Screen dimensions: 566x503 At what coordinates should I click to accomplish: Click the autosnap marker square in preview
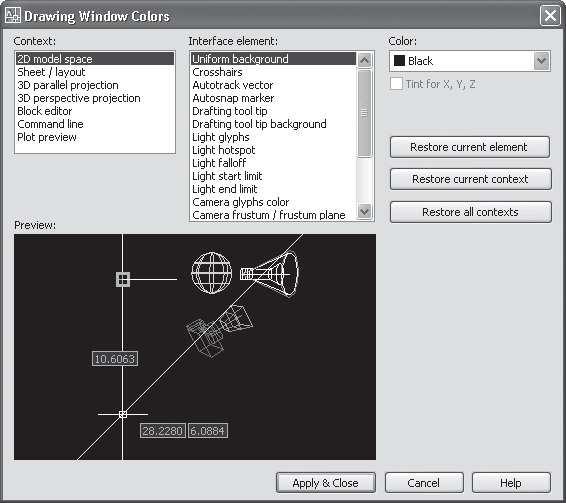point(123,279)
